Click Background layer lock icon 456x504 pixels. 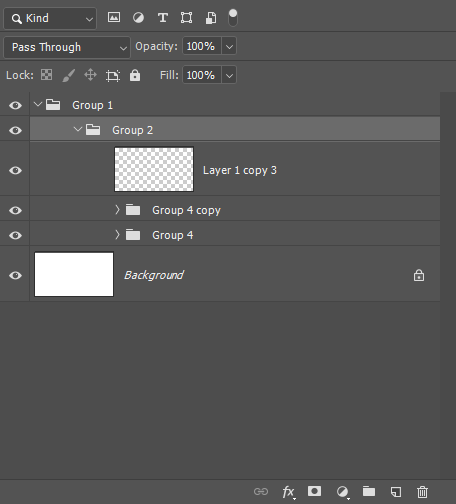click(x=419, y=275)
